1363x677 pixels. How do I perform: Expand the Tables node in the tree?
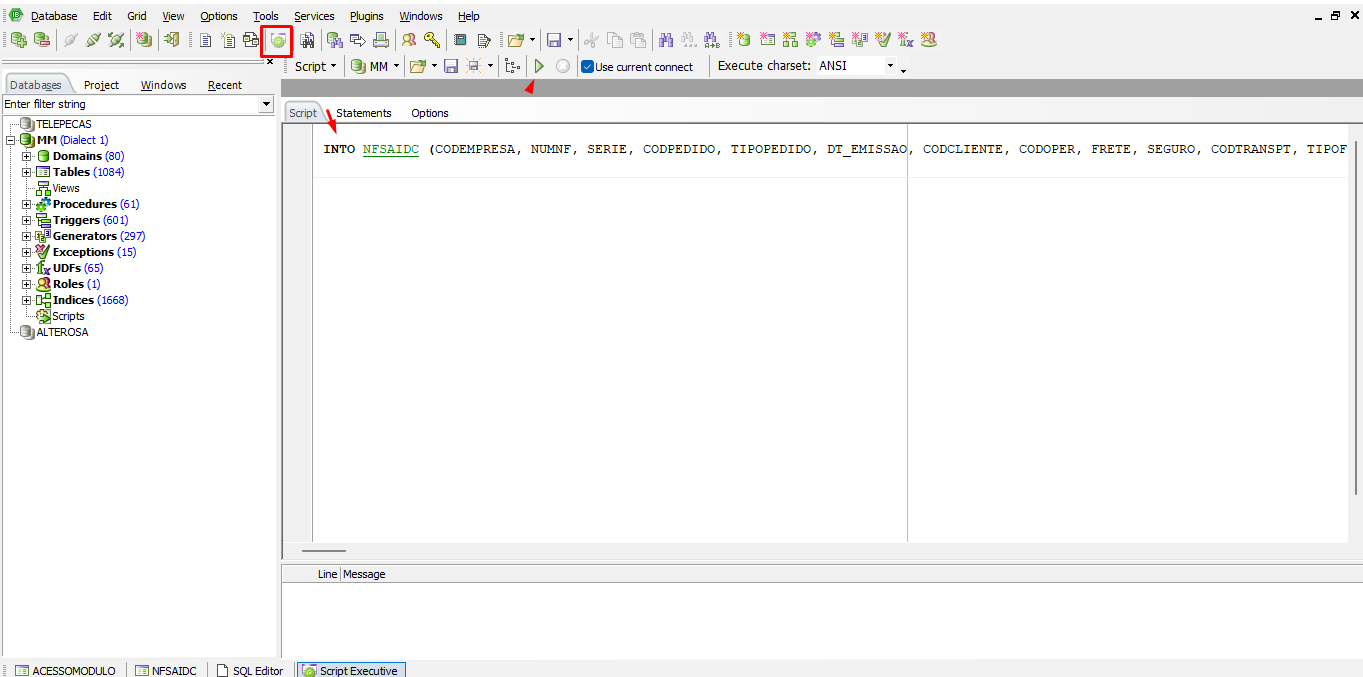click(x=27, y=172)
